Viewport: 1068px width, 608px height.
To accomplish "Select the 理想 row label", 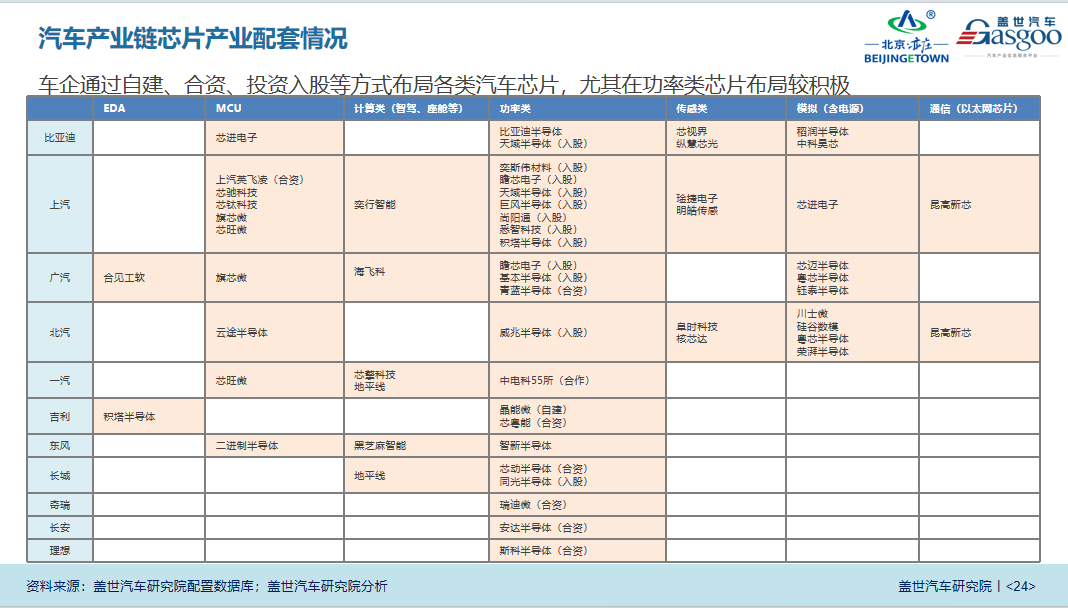I will (60, 550).
